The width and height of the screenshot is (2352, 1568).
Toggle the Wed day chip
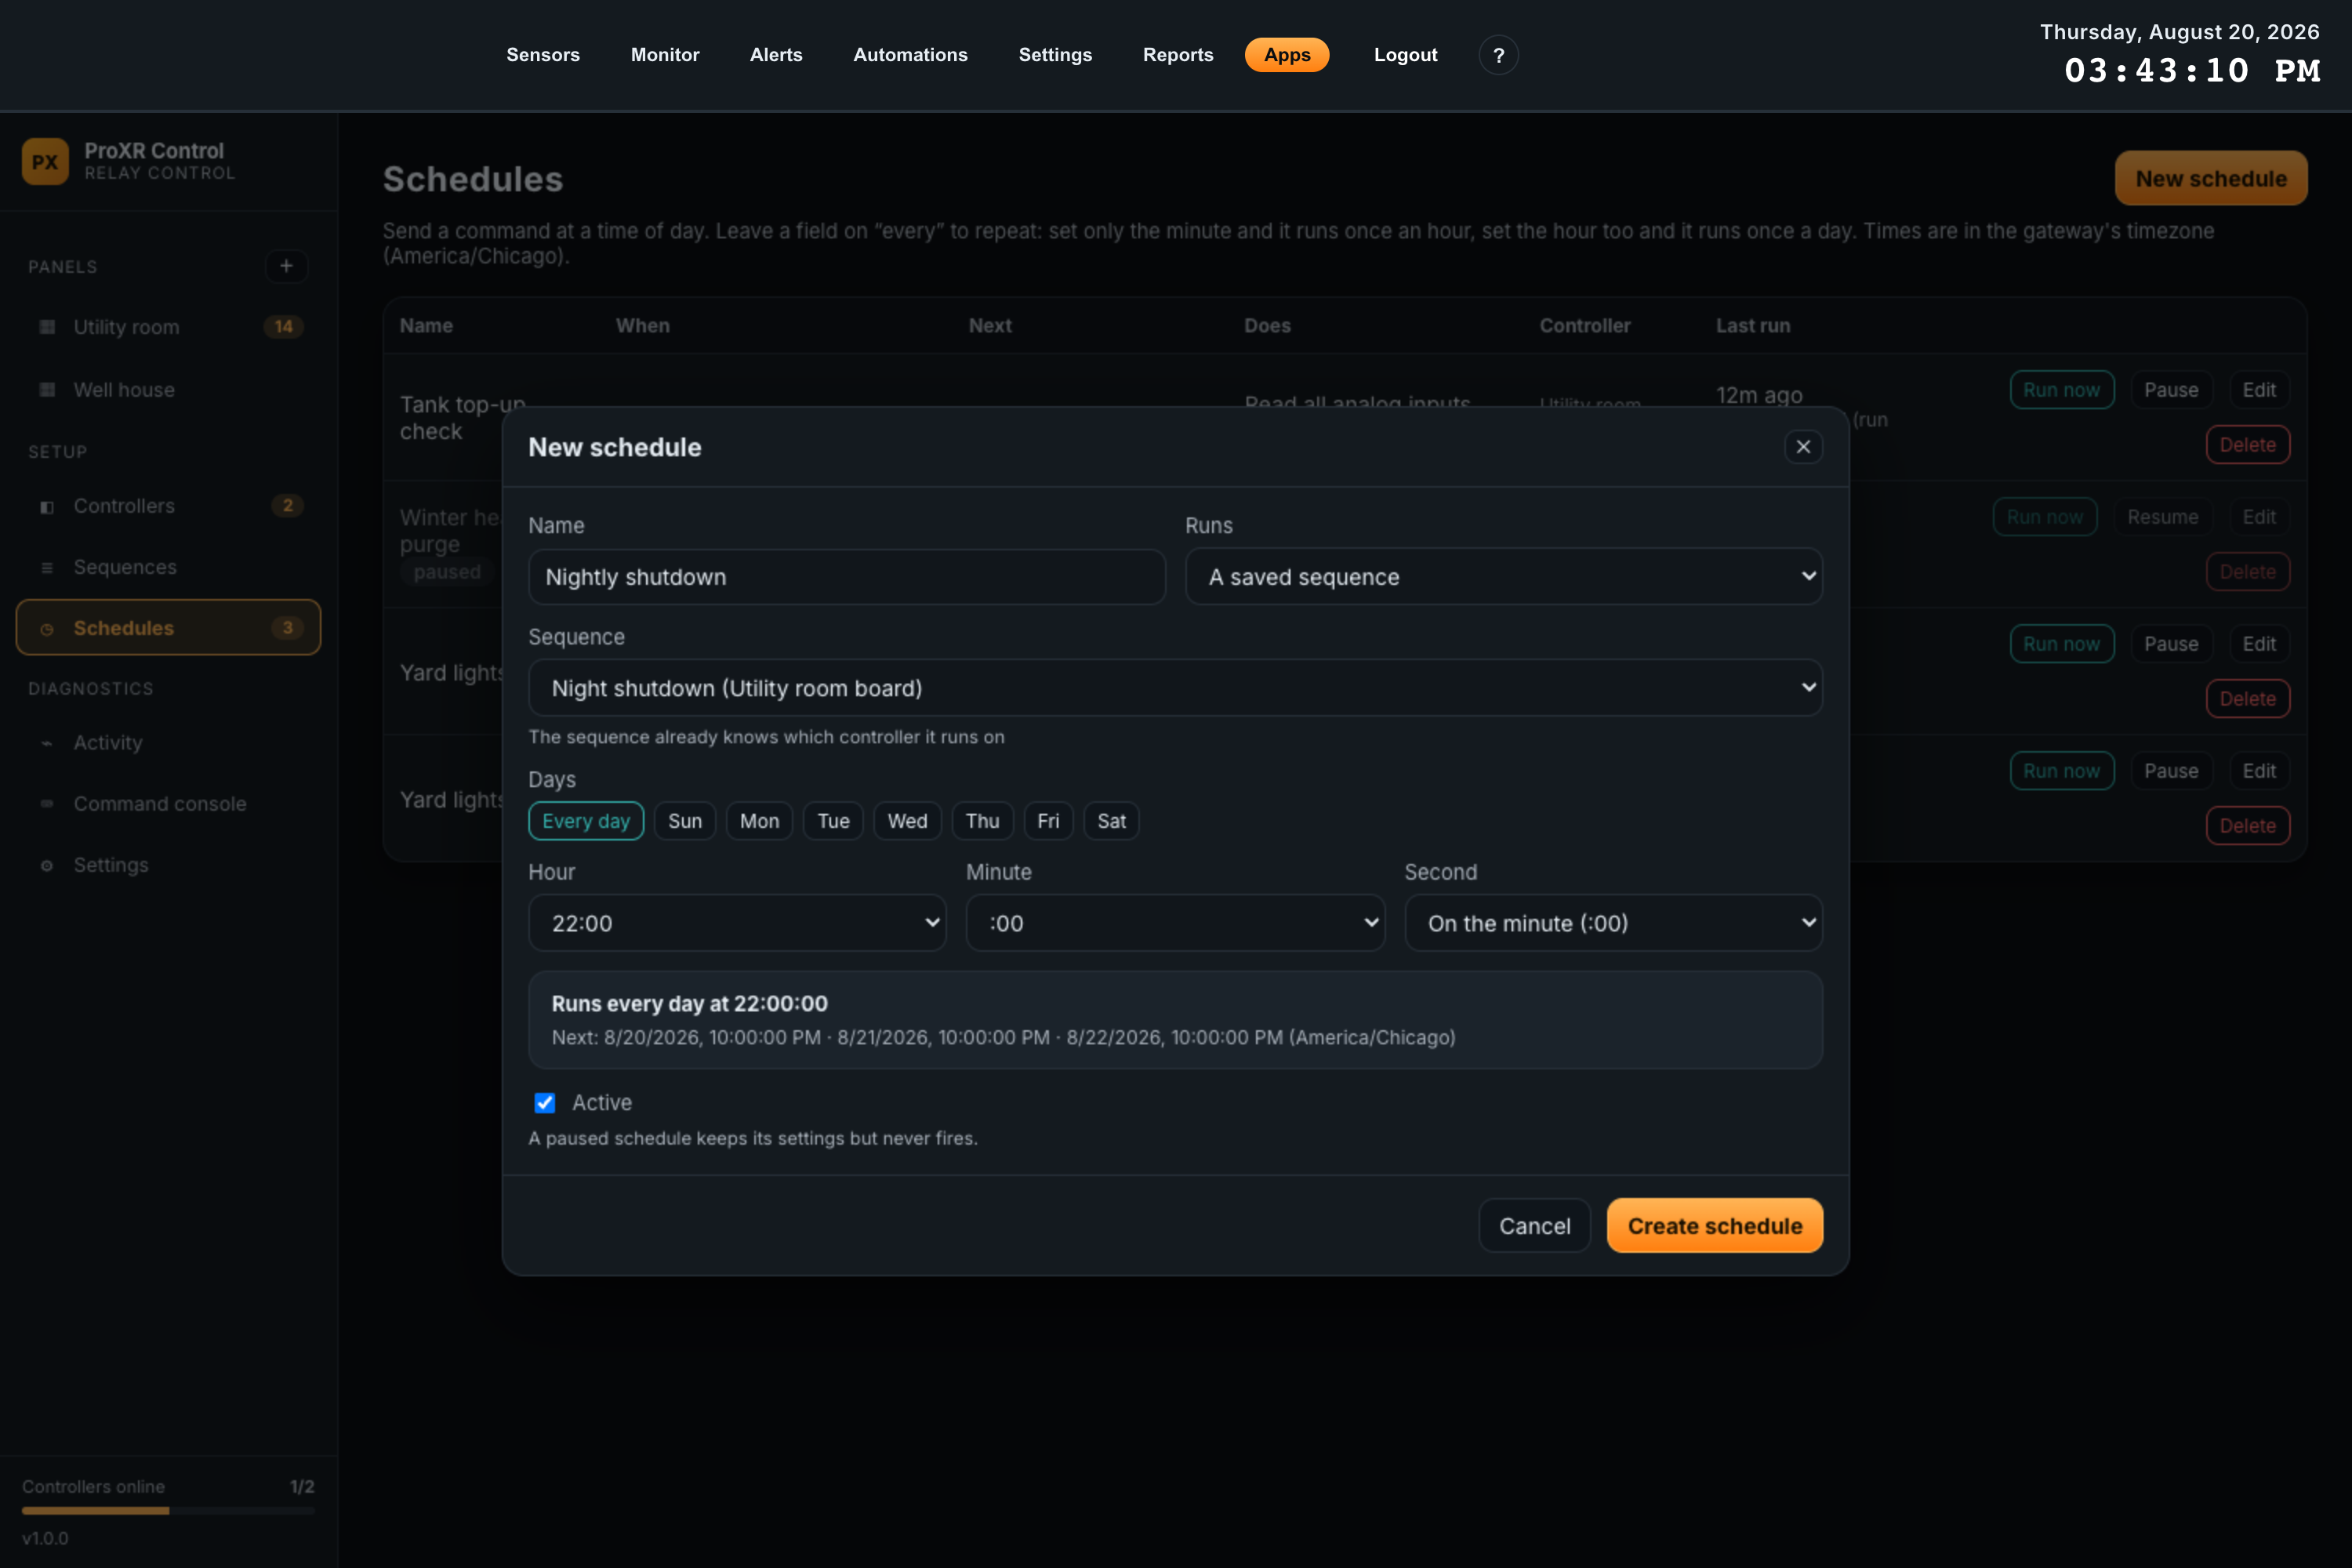[907, 821]
